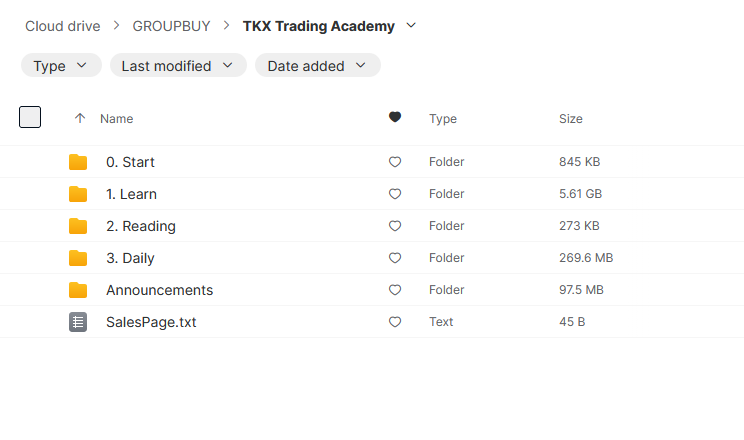Click the 3. Daily folder icon
The image size is (744, 440).
click(78, 258)
